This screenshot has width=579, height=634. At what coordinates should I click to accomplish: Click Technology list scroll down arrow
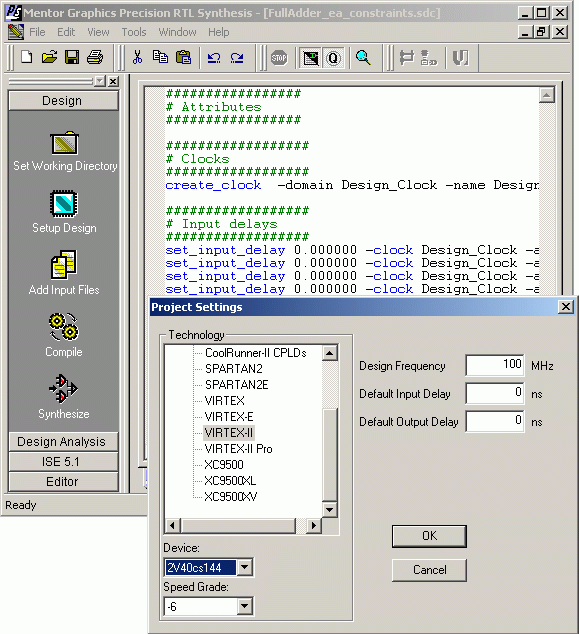pos(330,509)
